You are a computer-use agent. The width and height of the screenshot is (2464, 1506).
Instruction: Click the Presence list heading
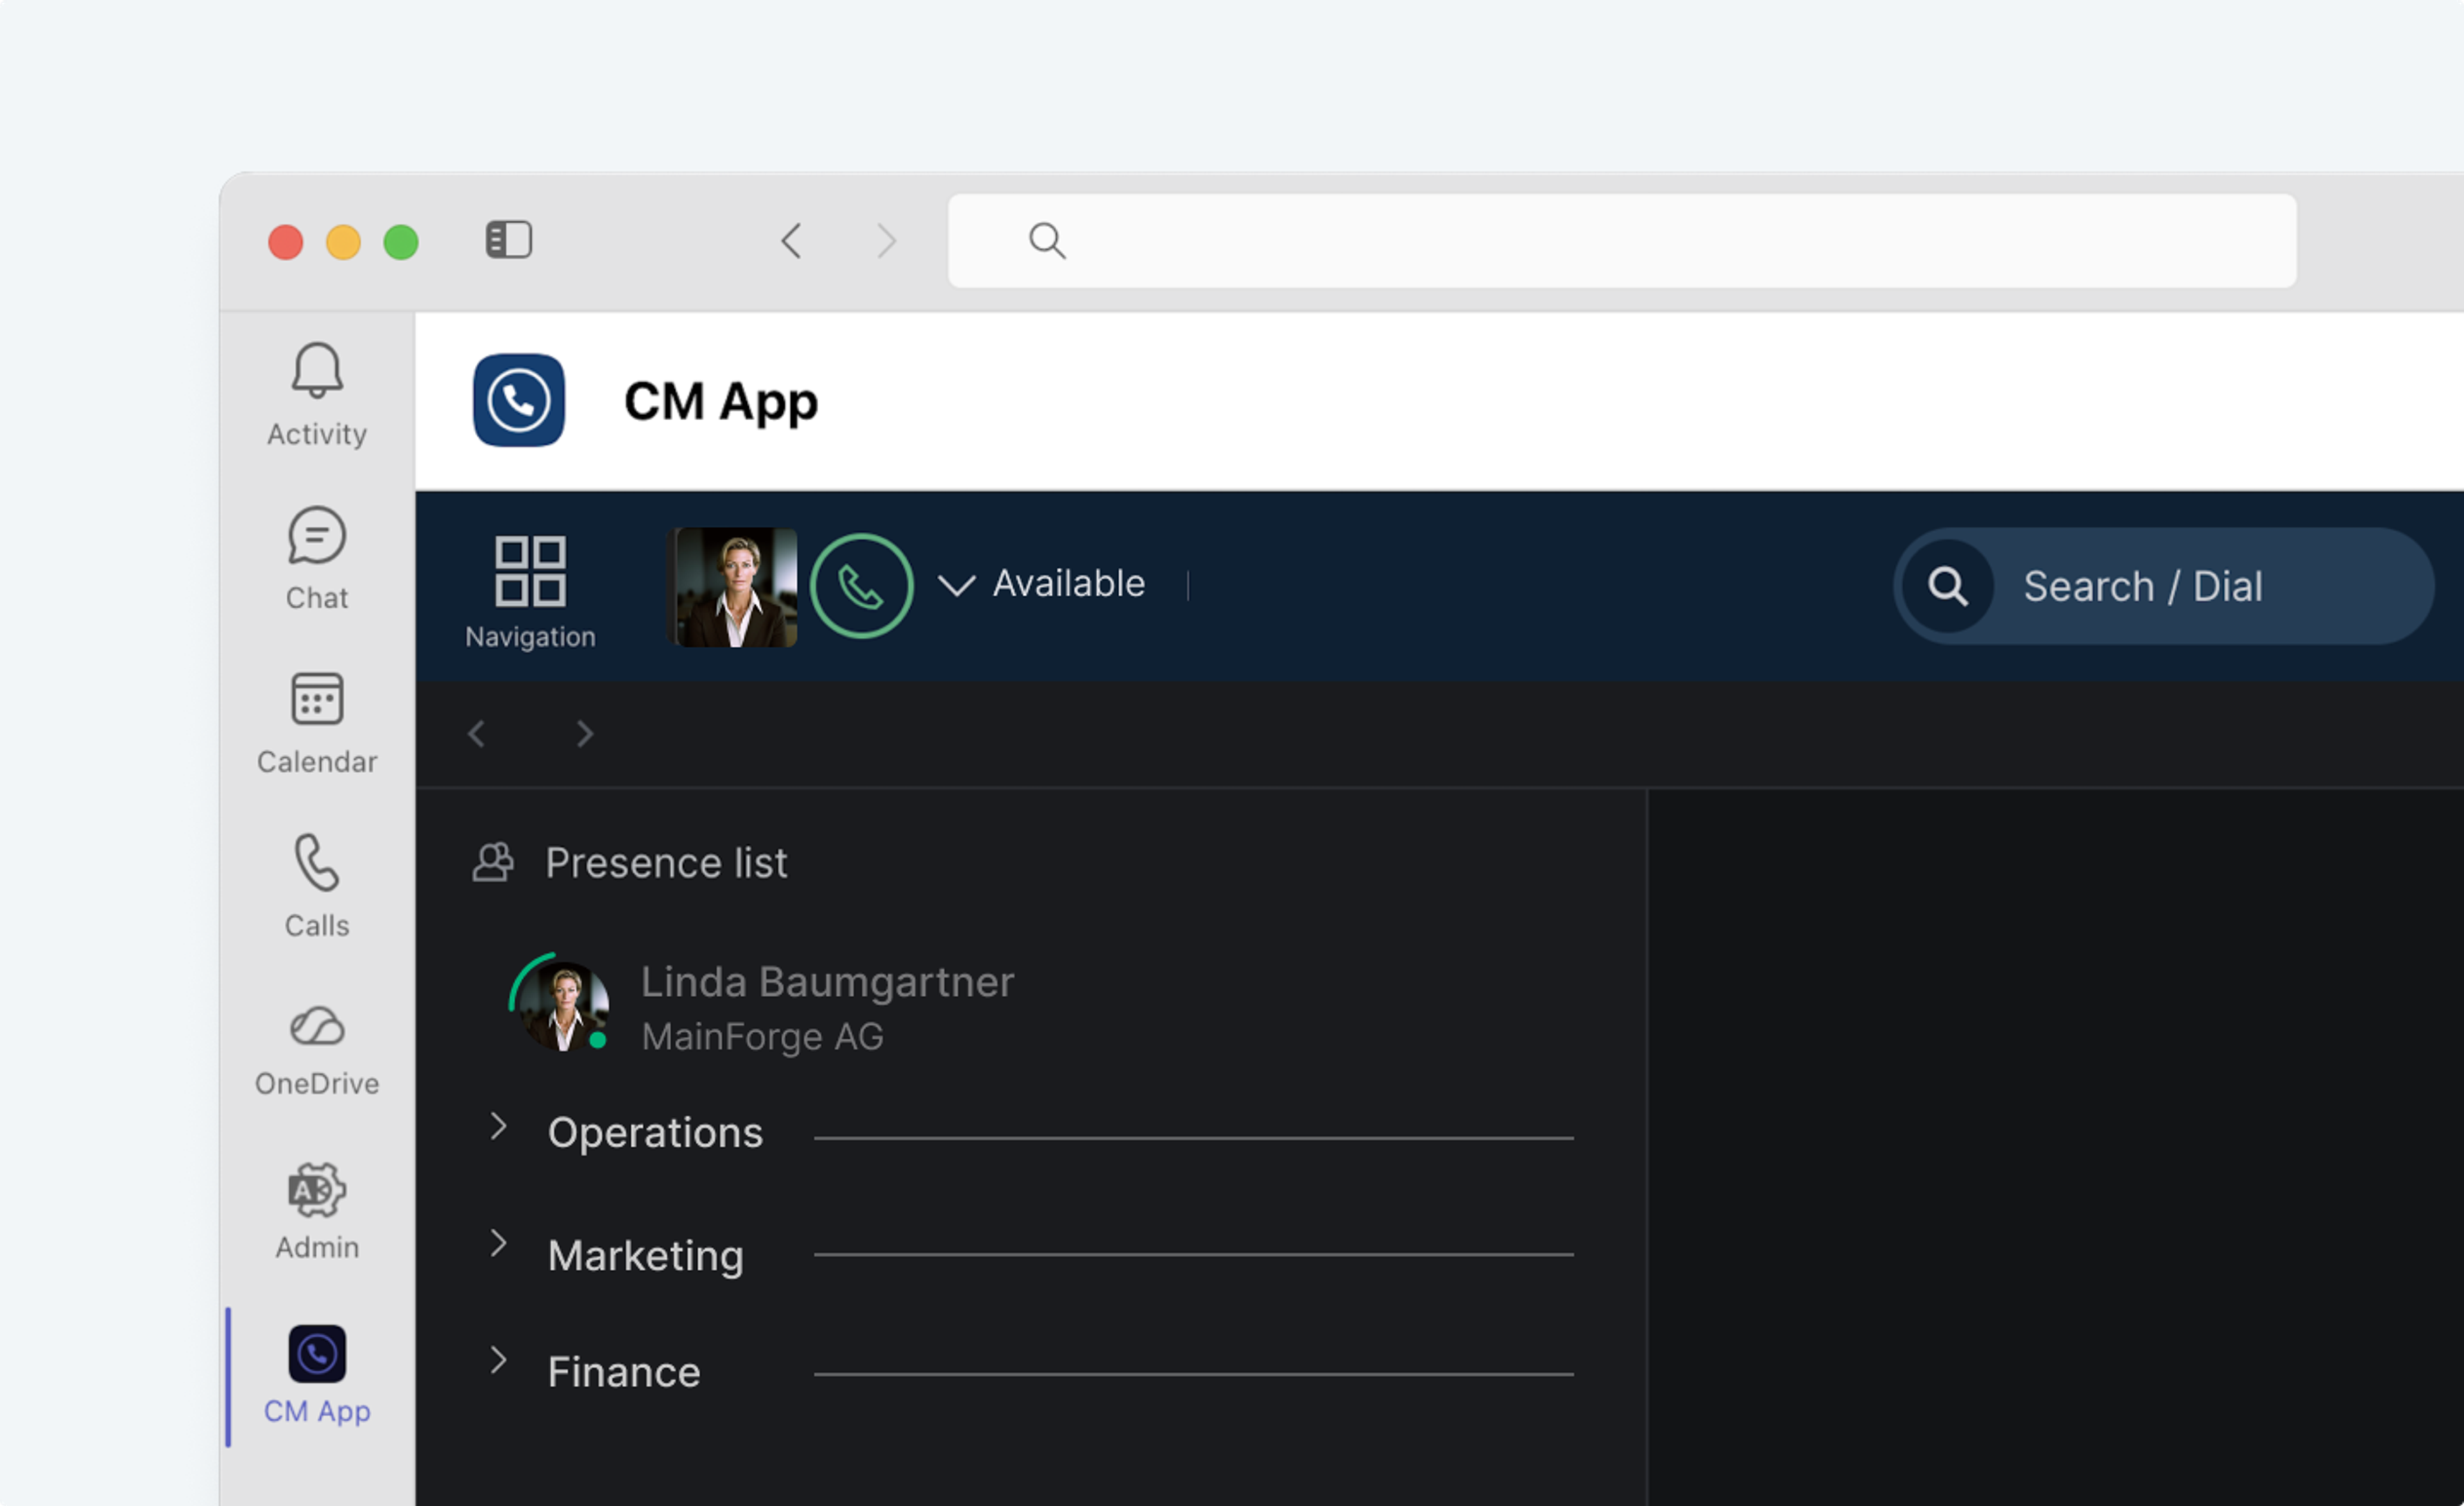point(666,863)
